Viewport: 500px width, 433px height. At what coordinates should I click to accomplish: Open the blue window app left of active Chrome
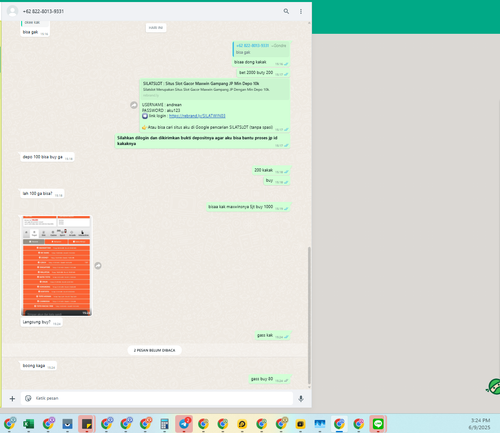coord(320,424)
